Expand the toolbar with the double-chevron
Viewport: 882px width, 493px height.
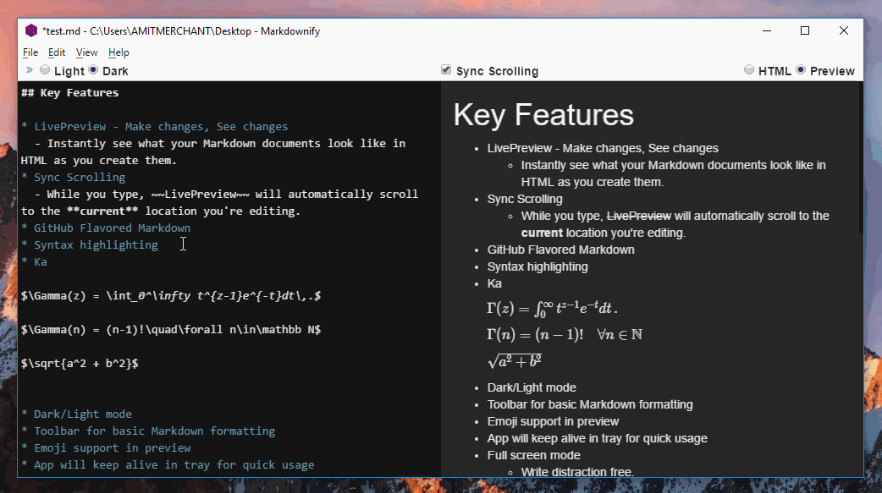[x=29, y=70]
